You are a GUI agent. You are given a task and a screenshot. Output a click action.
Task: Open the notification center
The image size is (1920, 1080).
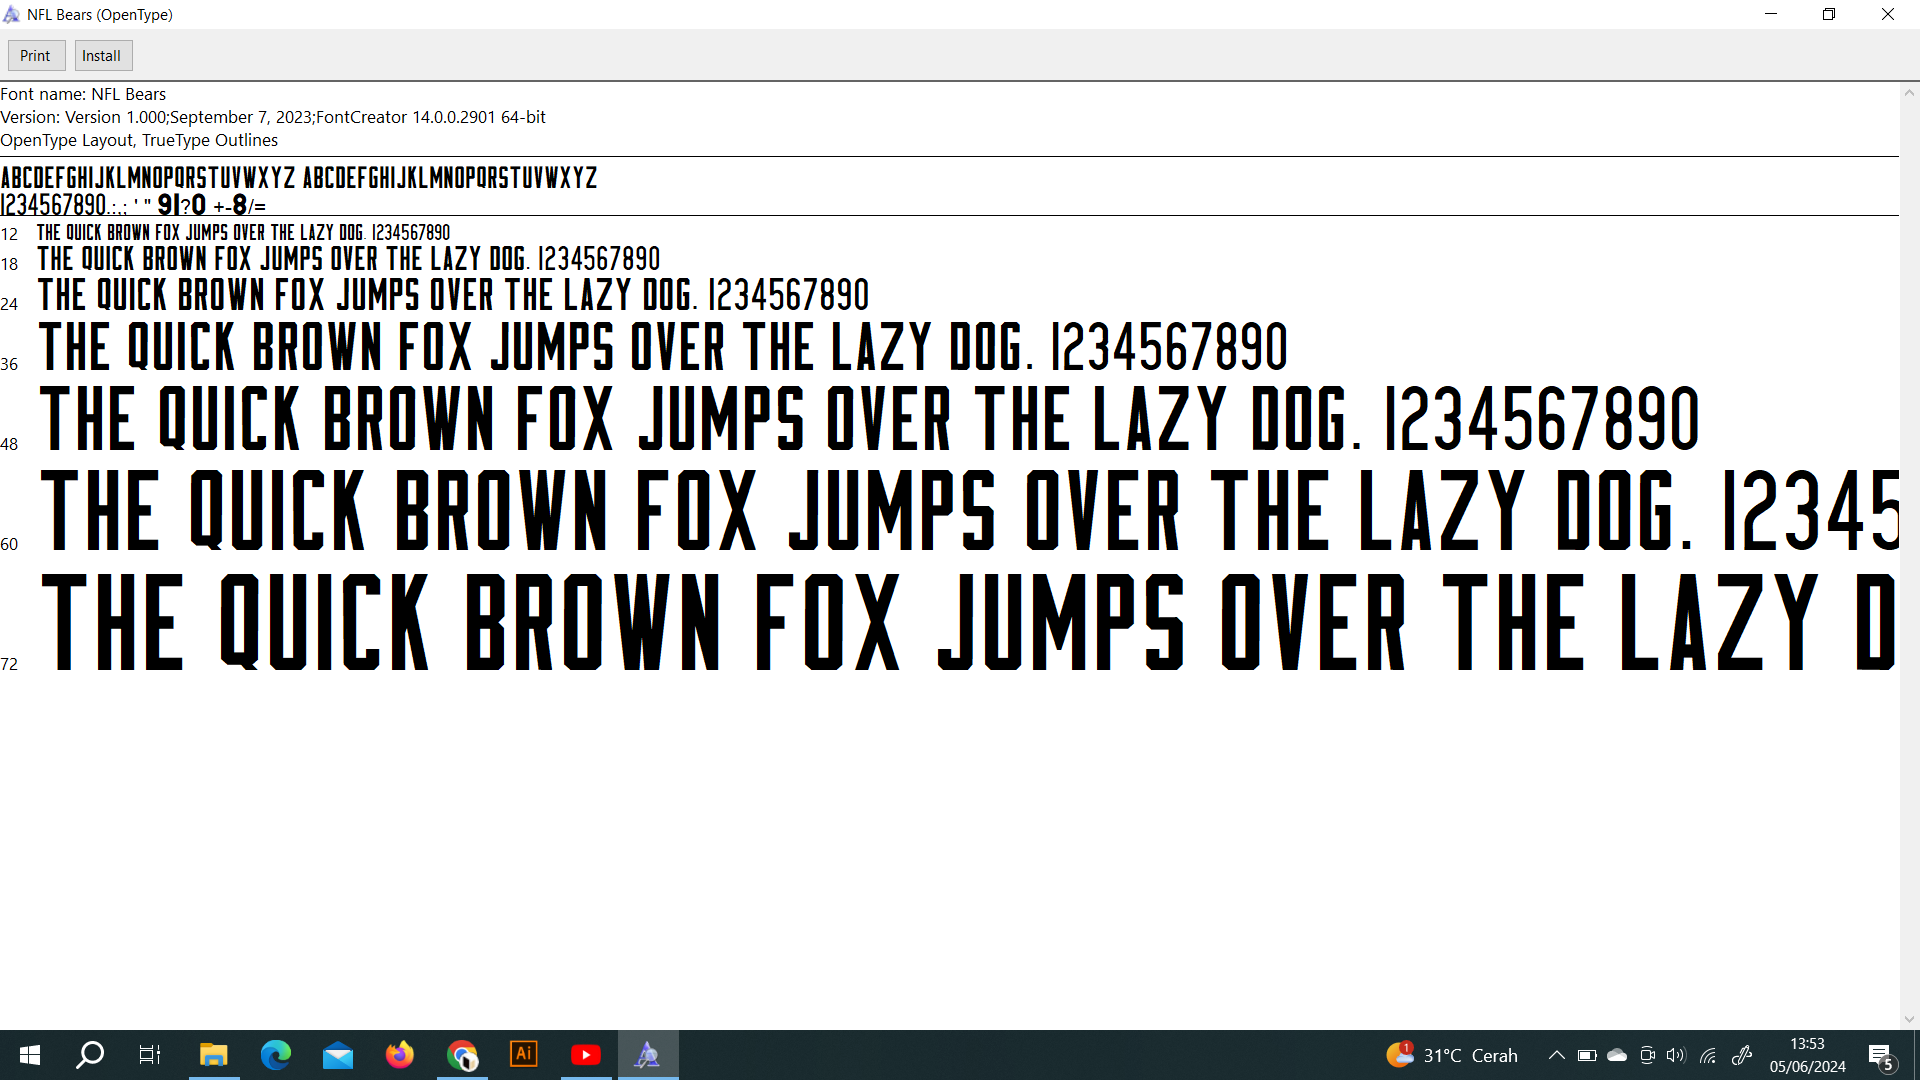1880,1055
